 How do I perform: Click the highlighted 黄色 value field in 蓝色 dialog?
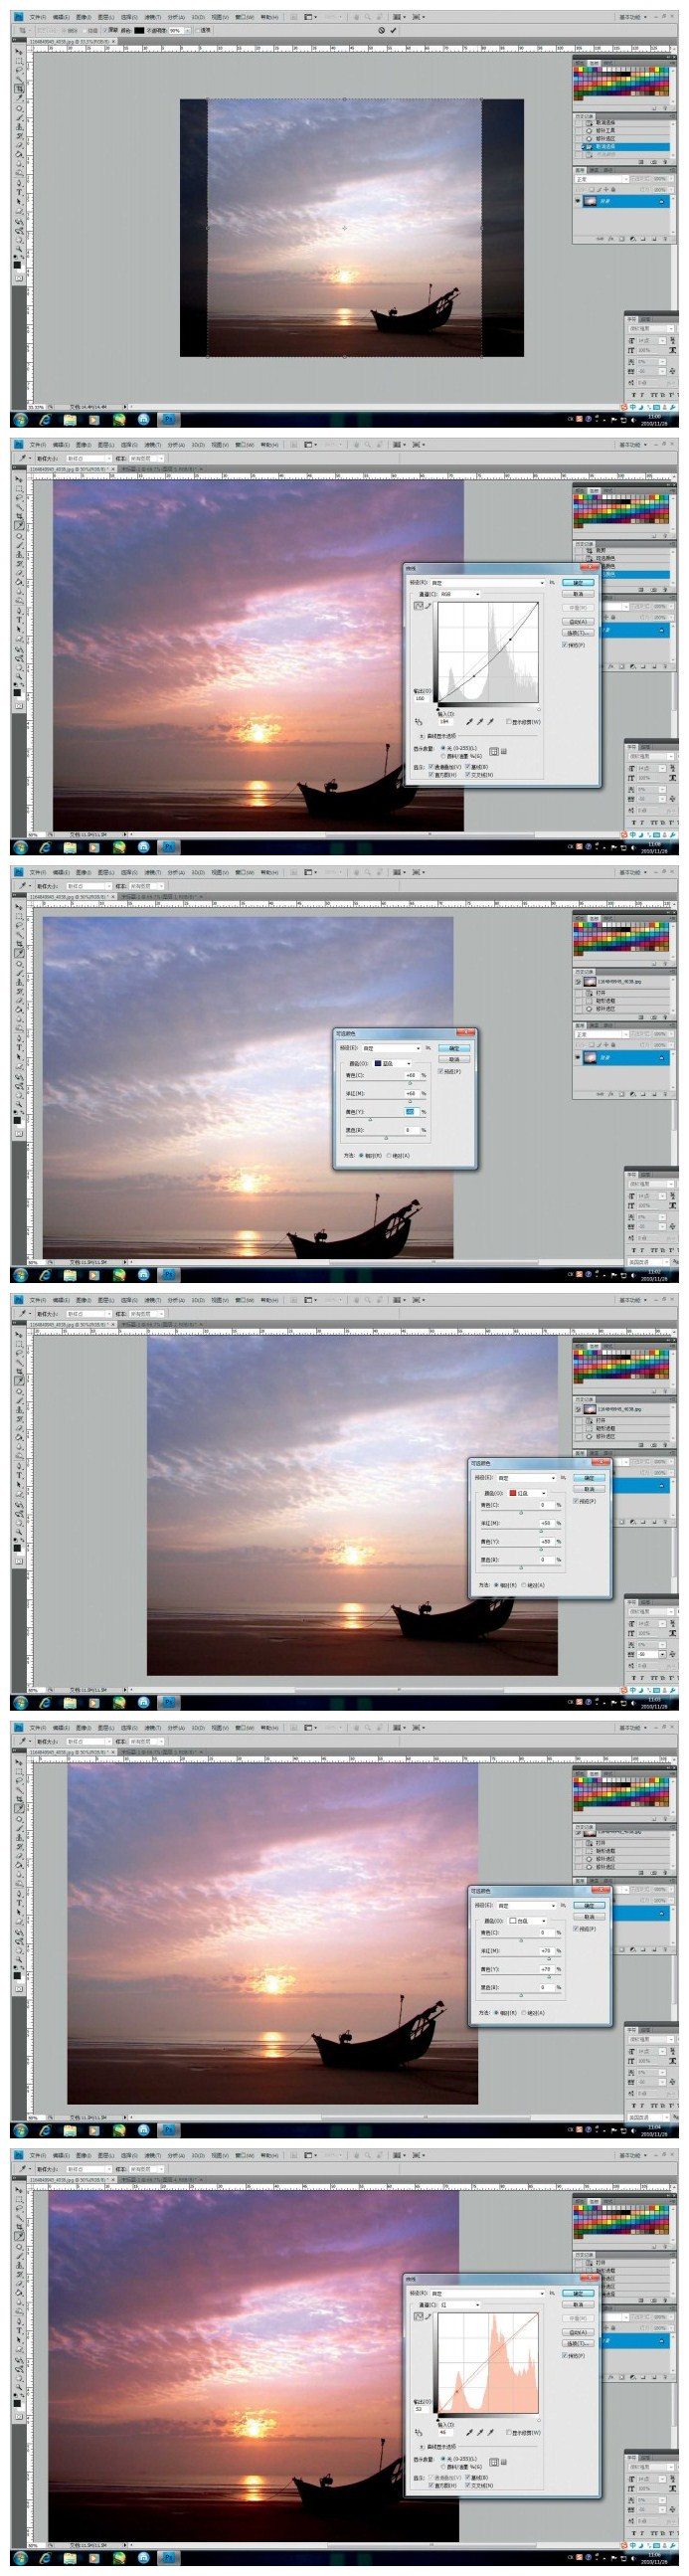pos(413,1112)
